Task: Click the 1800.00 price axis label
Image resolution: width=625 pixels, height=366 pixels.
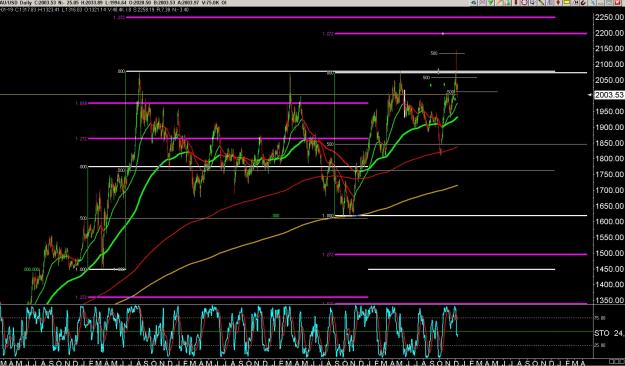Action: tap(609, 159)
